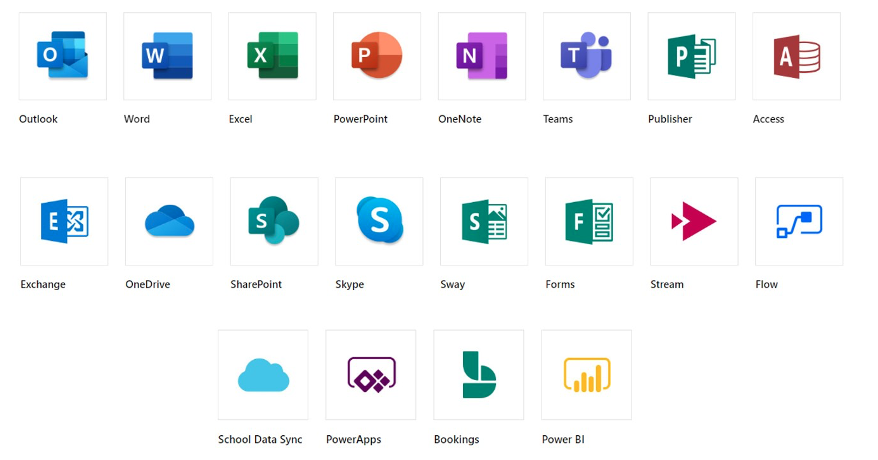Screen dimensions: 878x460
Task: Select the SharePoint icon
Action: tap(274, 221)
